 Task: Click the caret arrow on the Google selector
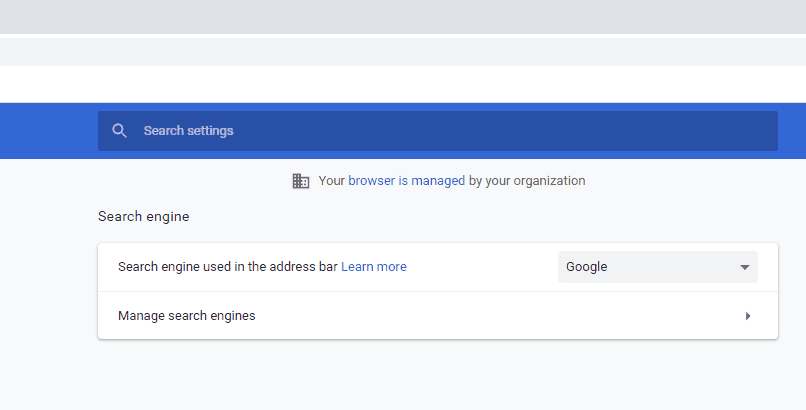coord(744,267)
